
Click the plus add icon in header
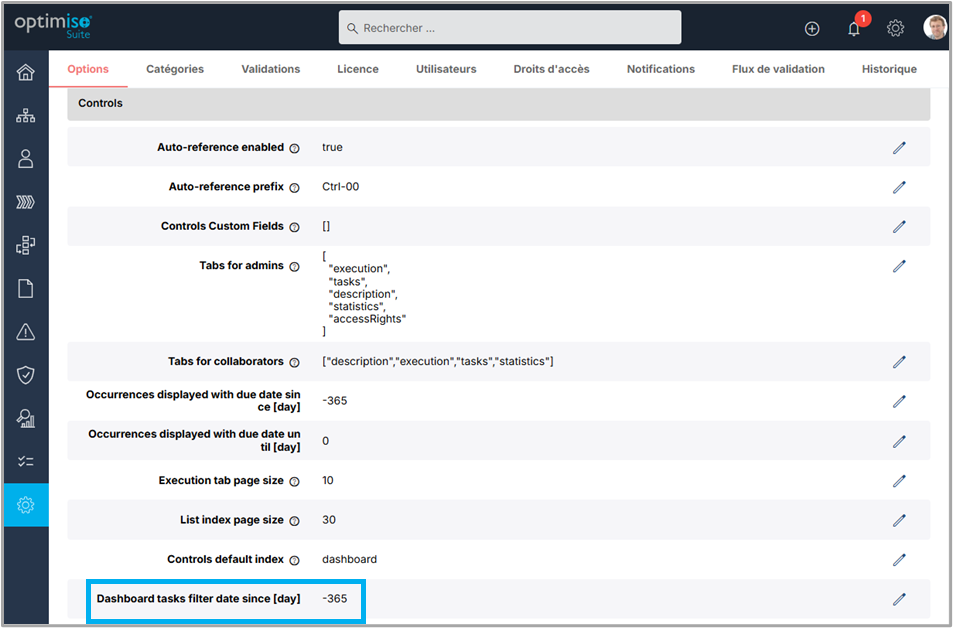(812, 29)
